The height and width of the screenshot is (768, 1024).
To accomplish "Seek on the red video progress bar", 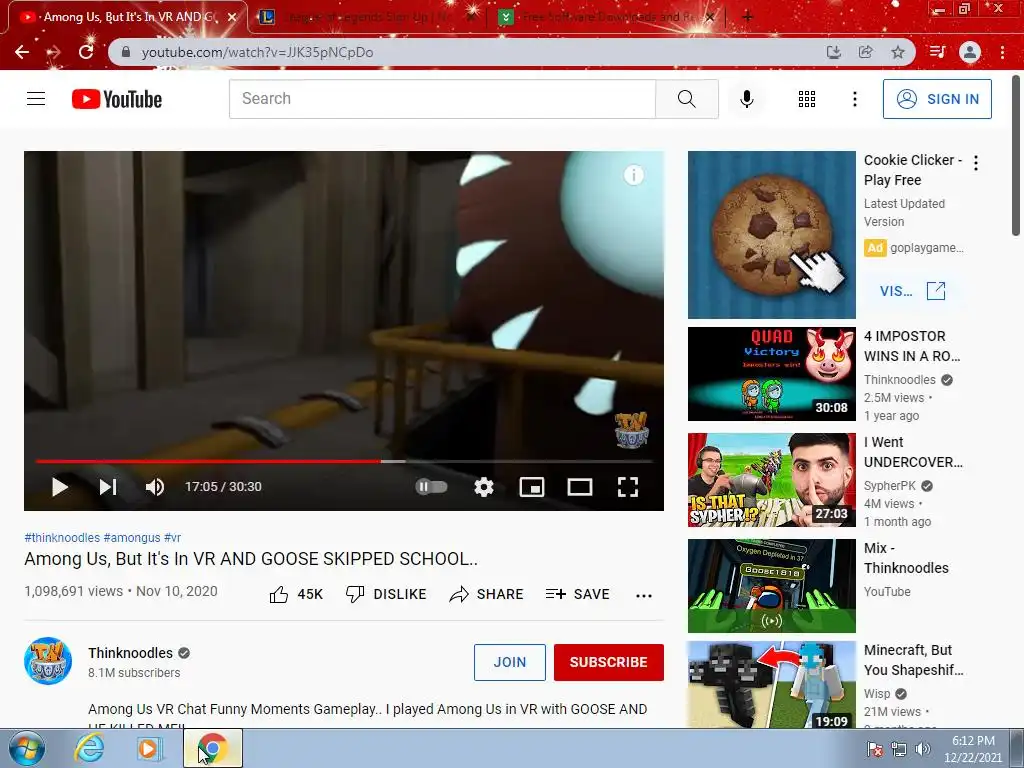I will [344, 461].
